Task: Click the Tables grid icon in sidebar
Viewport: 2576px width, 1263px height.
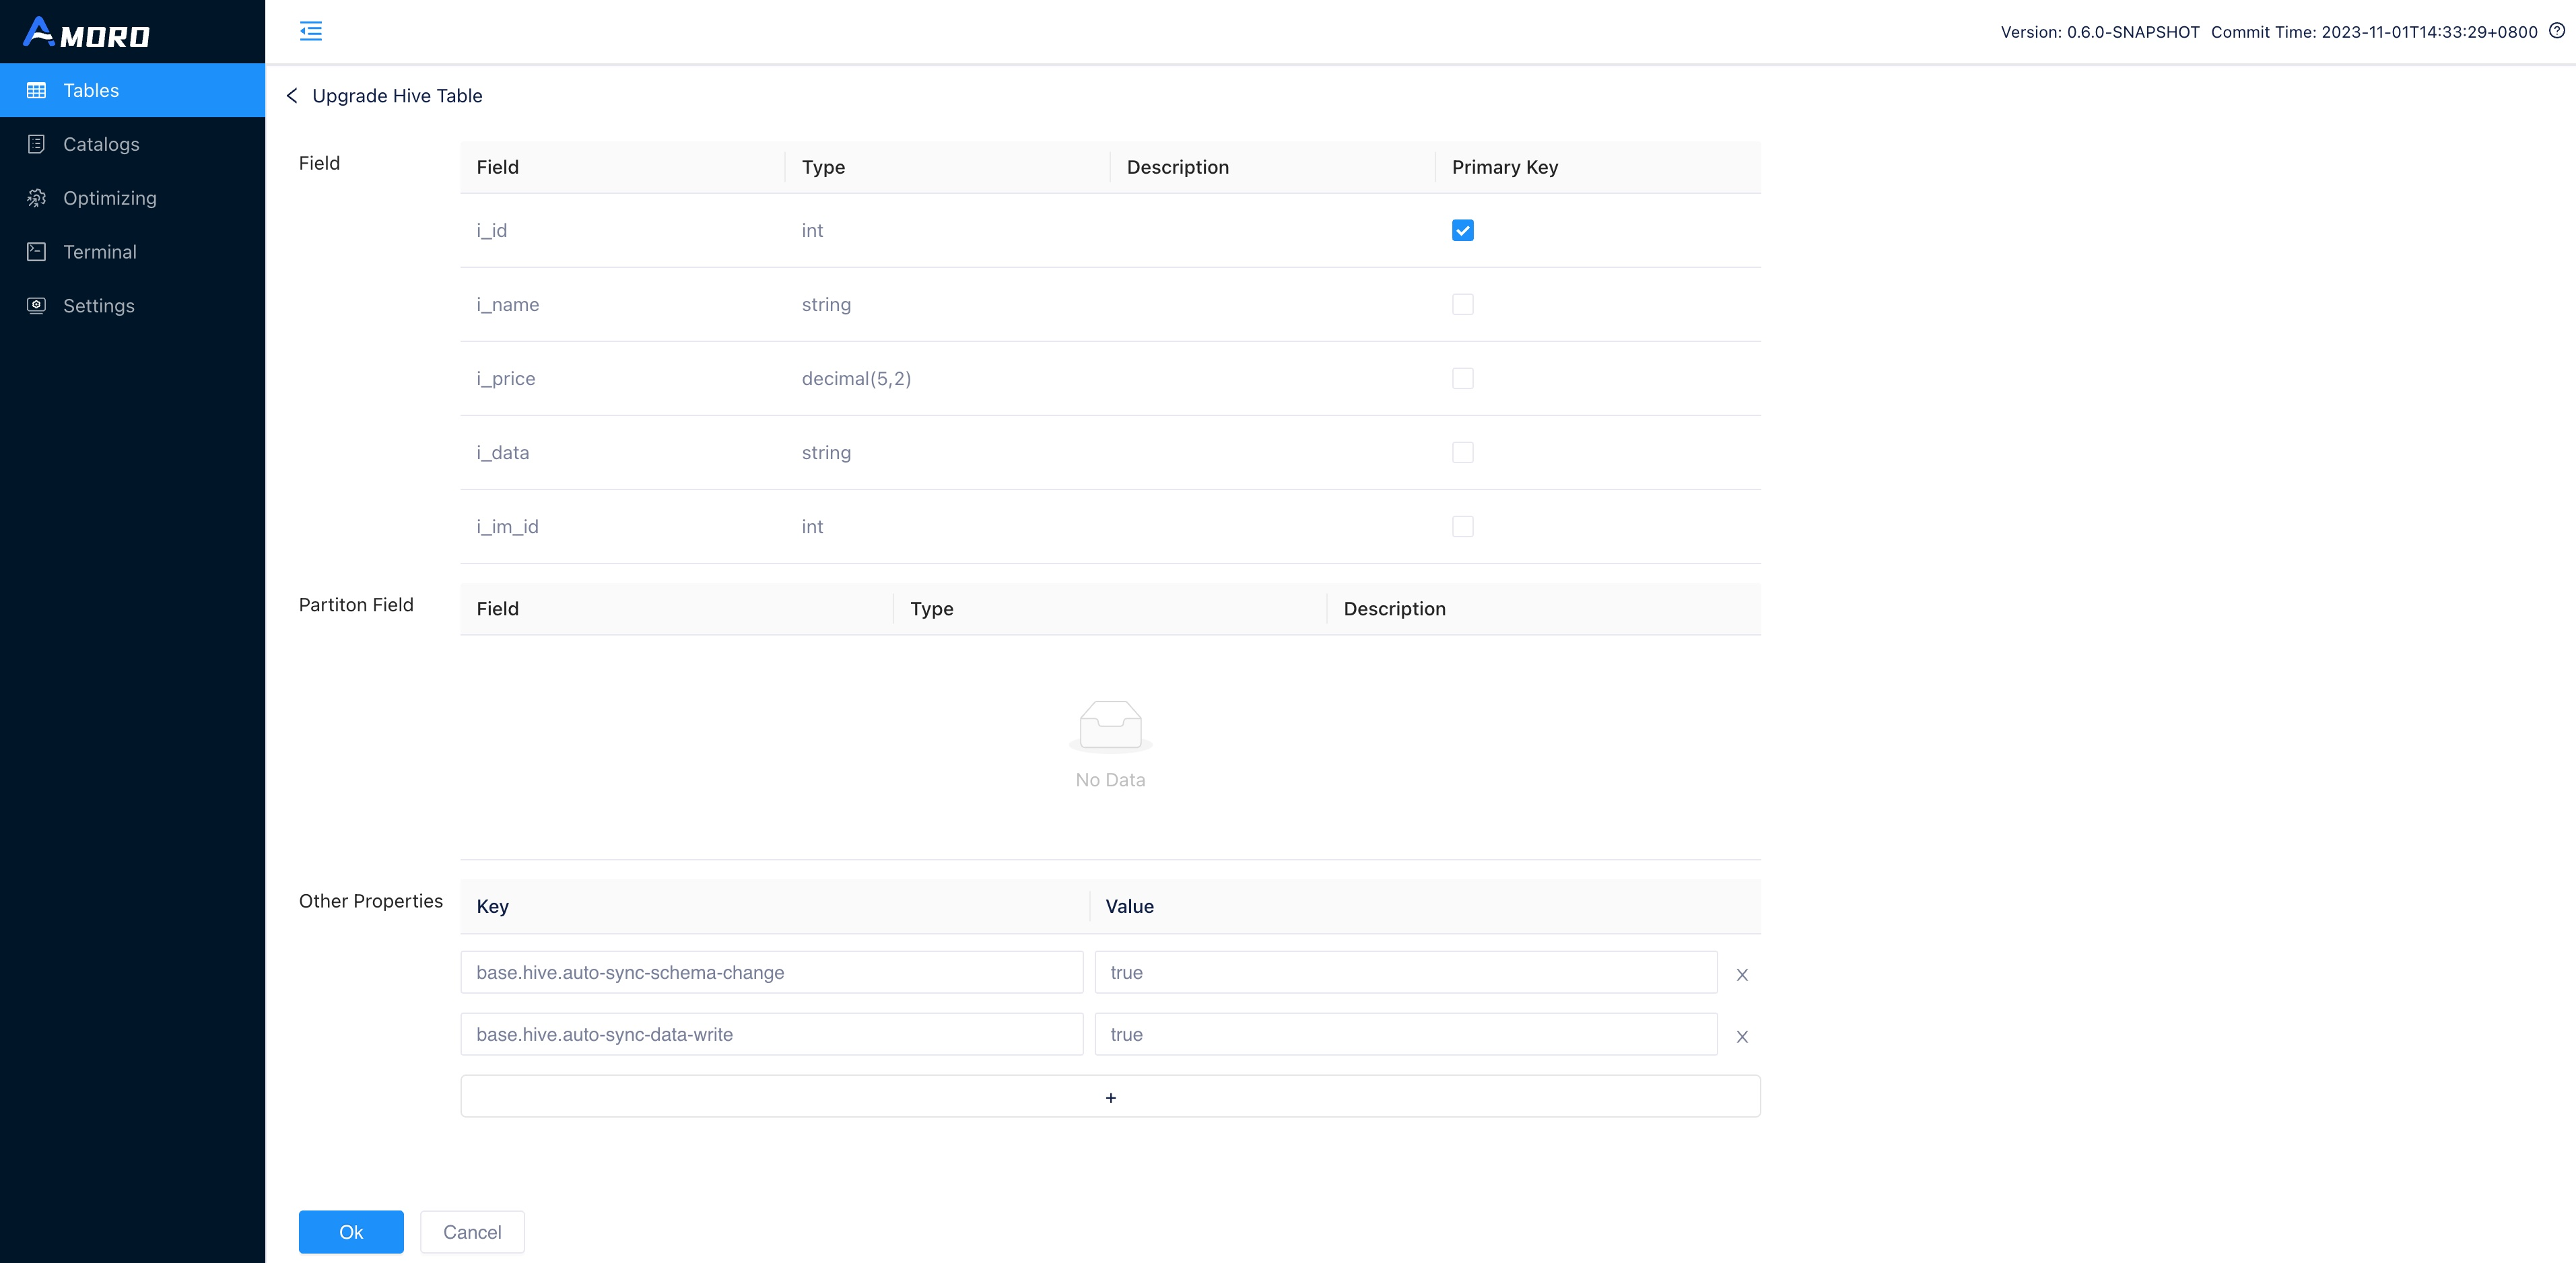Action: pos(37,90)
